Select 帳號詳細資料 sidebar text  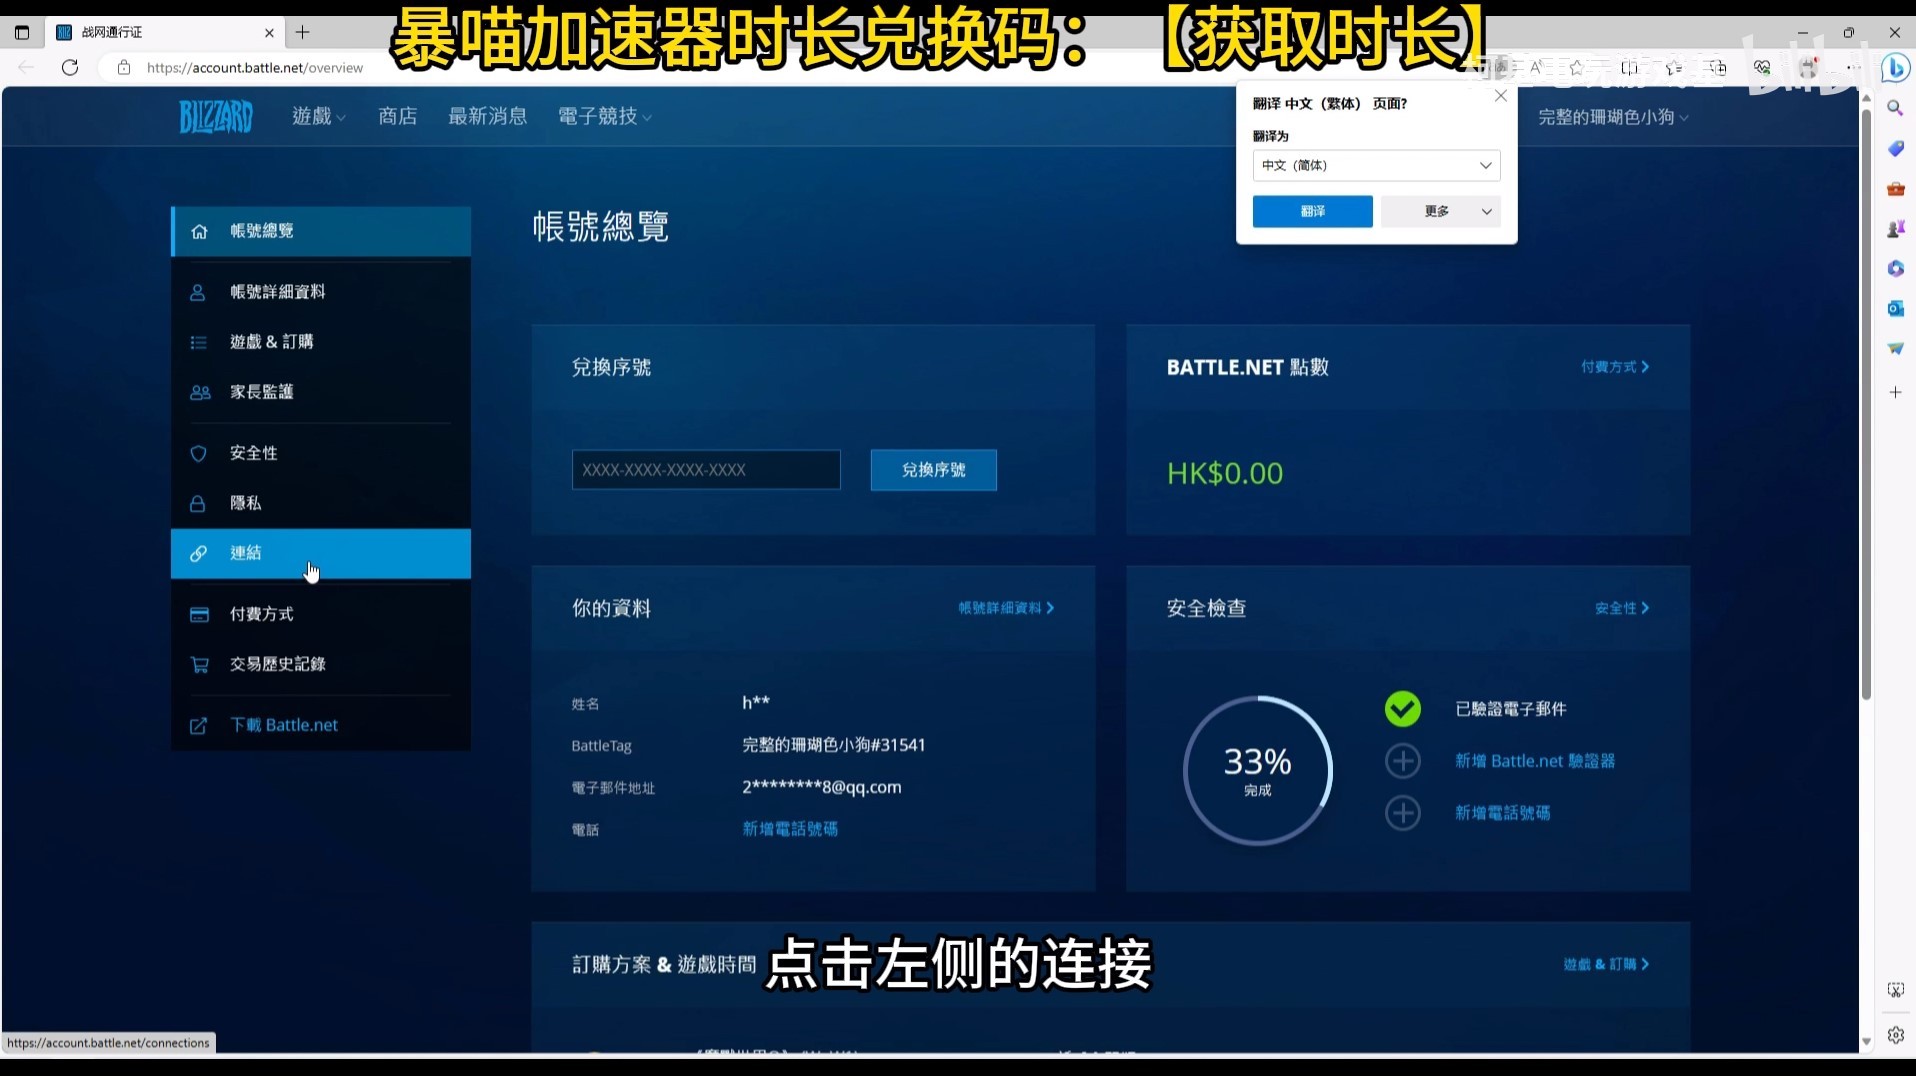click(277, 292)
